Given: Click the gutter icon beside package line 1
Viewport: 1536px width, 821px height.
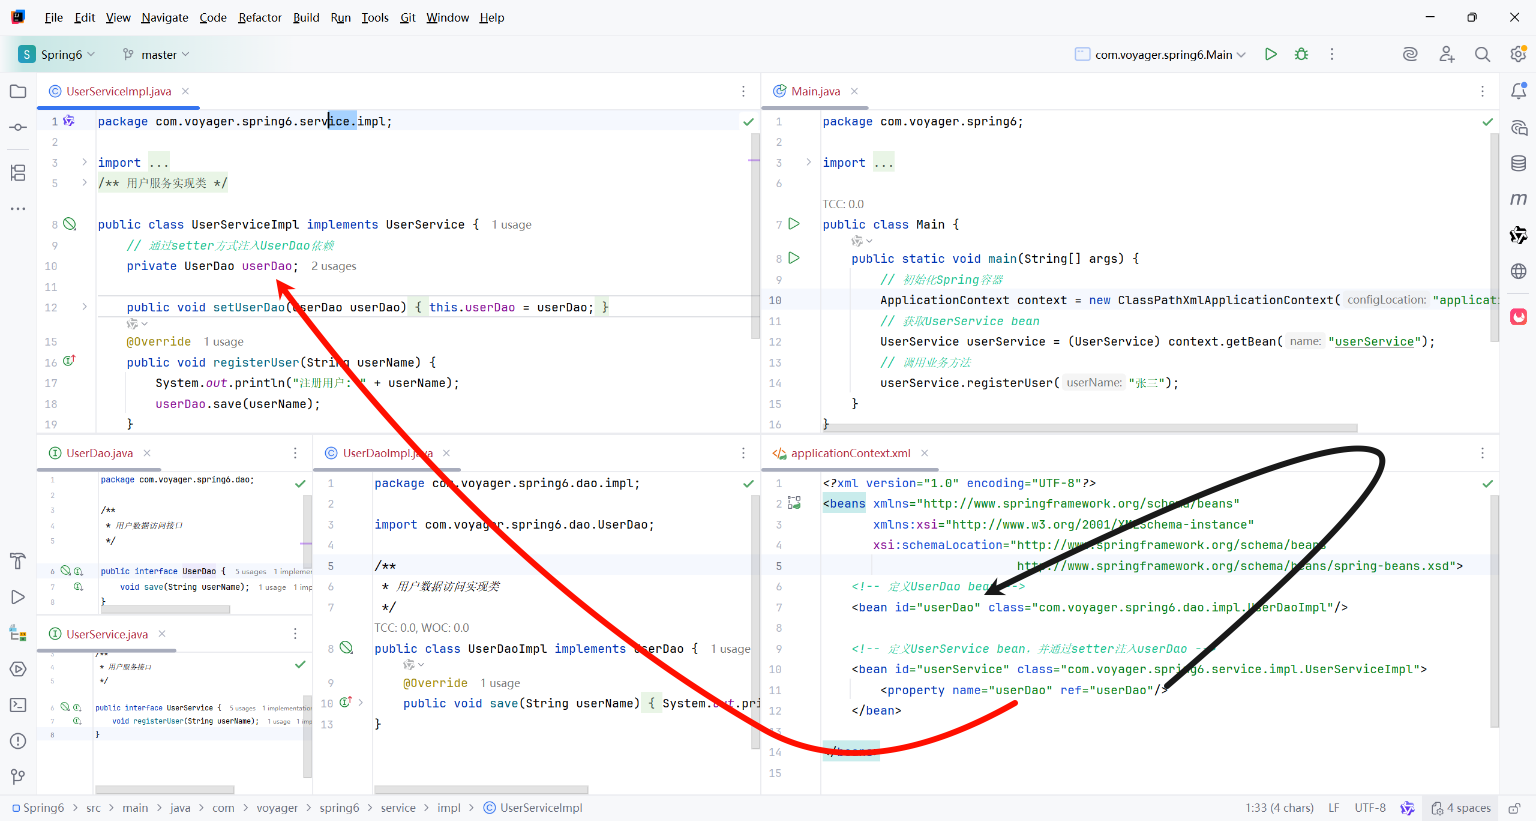Looking at the screenshot, I should [69, 121].
